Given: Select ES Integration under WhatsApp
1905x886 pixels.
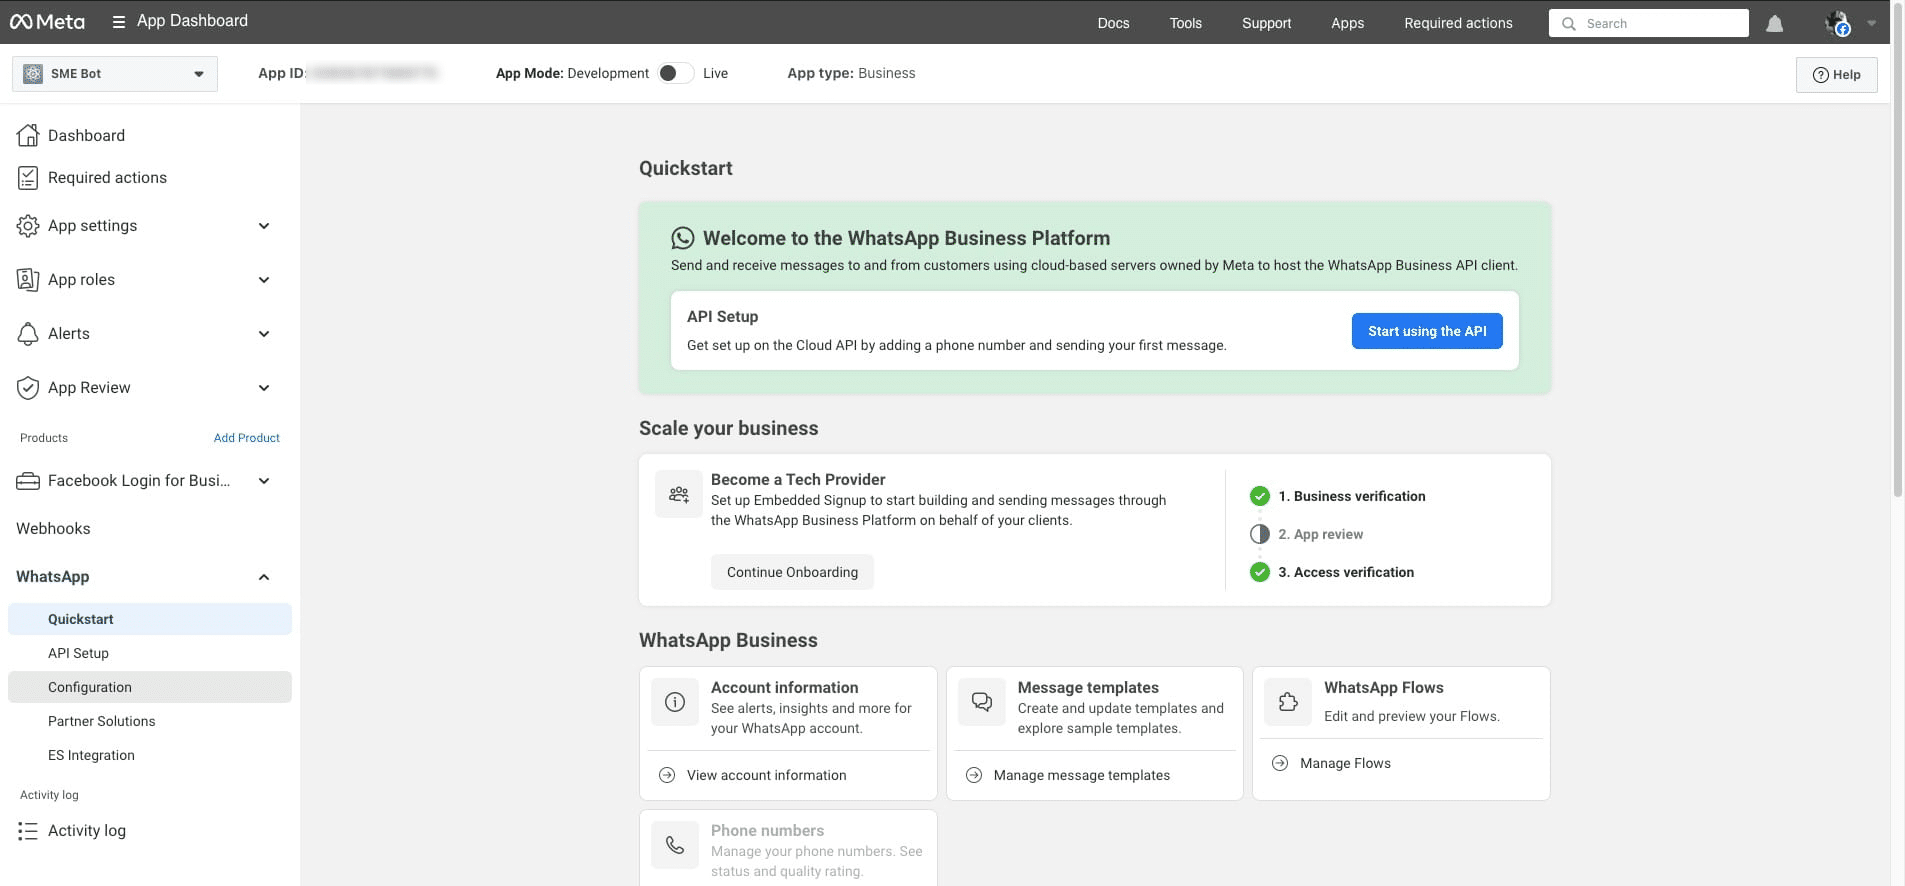Looking at the screenshot, I should point(150,755).
